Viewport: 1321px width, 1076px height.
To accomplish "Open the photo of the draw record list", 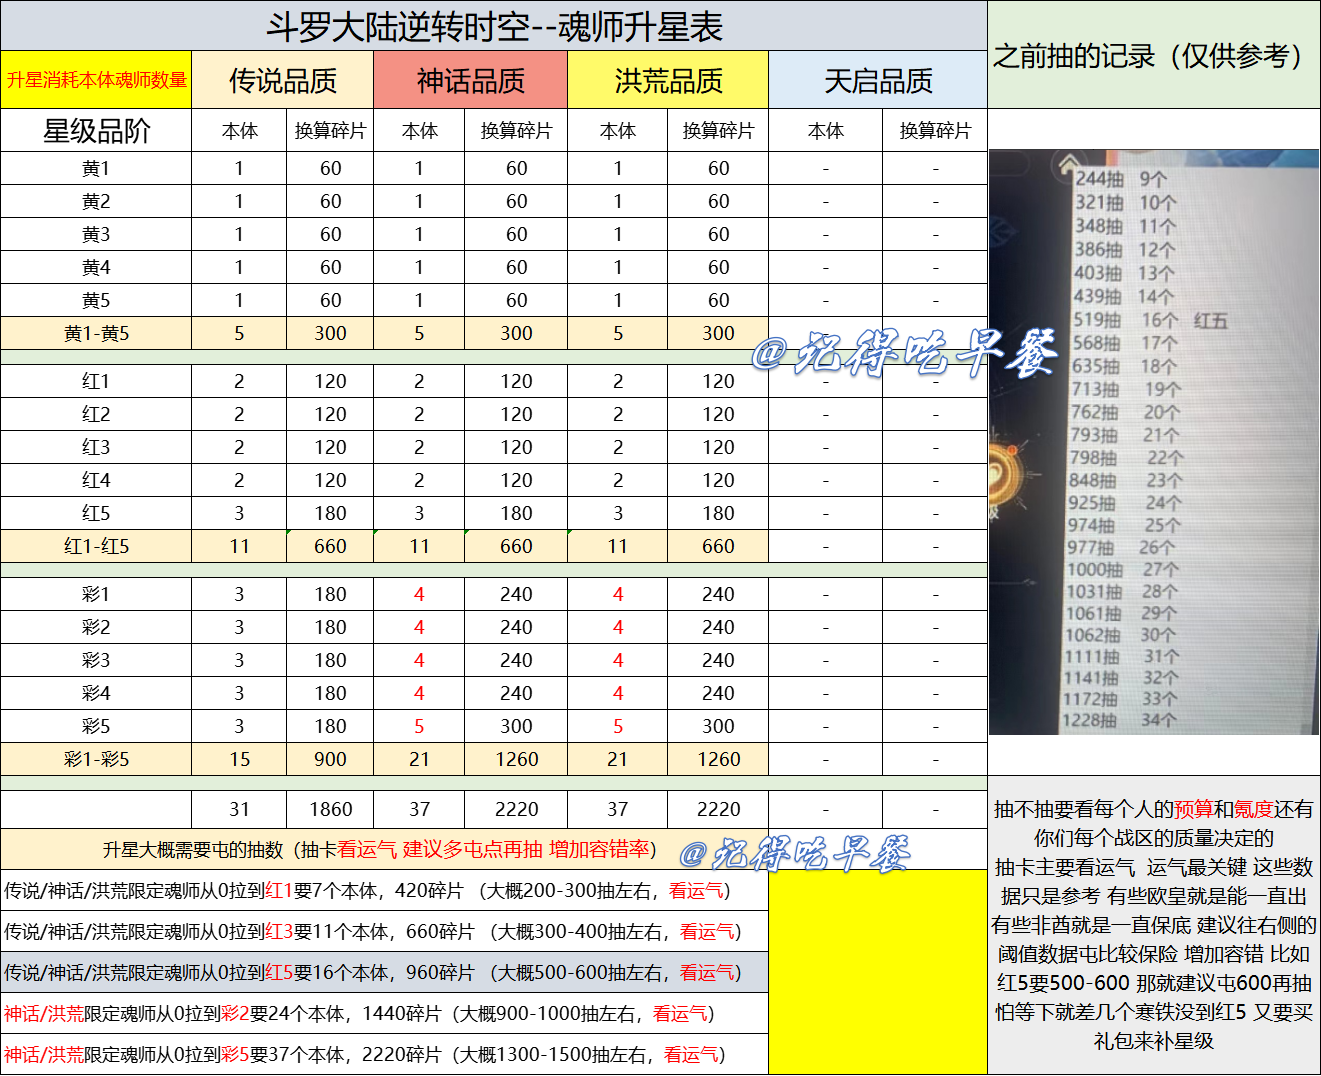I will click(x=1154, y=442).
